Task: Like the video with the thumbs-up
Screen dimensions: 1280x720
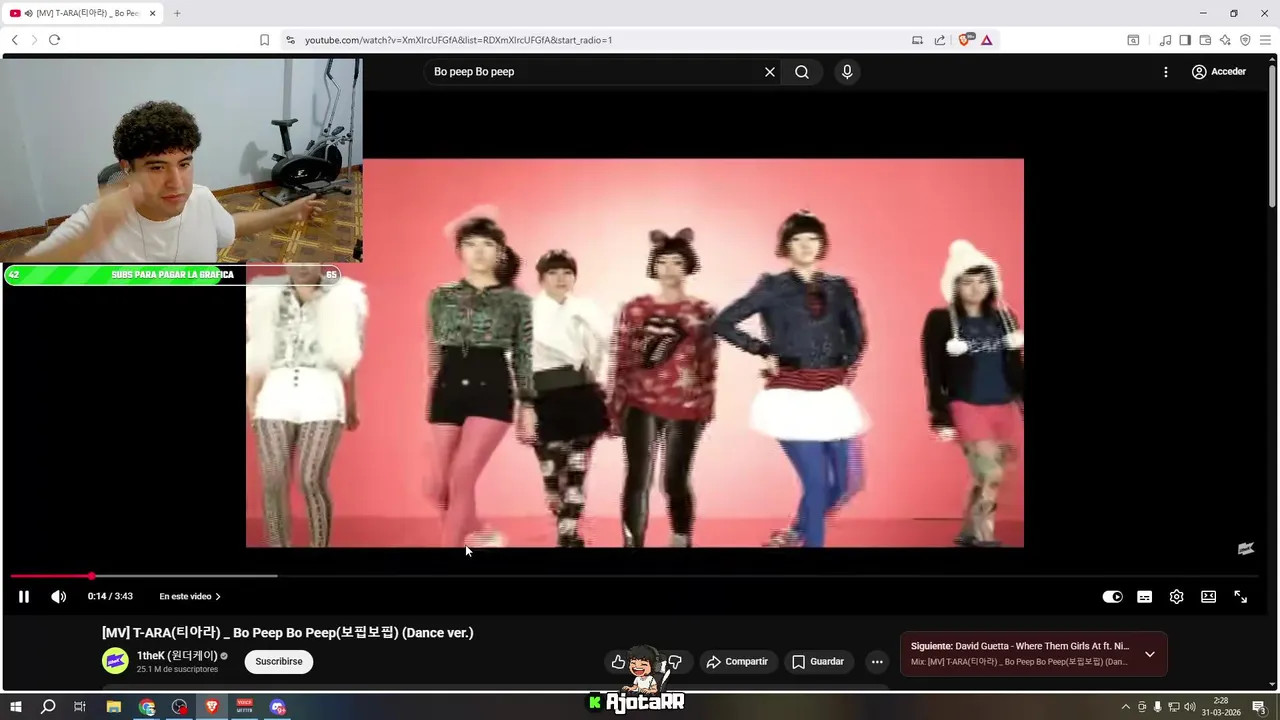Action: coord(618,662)
